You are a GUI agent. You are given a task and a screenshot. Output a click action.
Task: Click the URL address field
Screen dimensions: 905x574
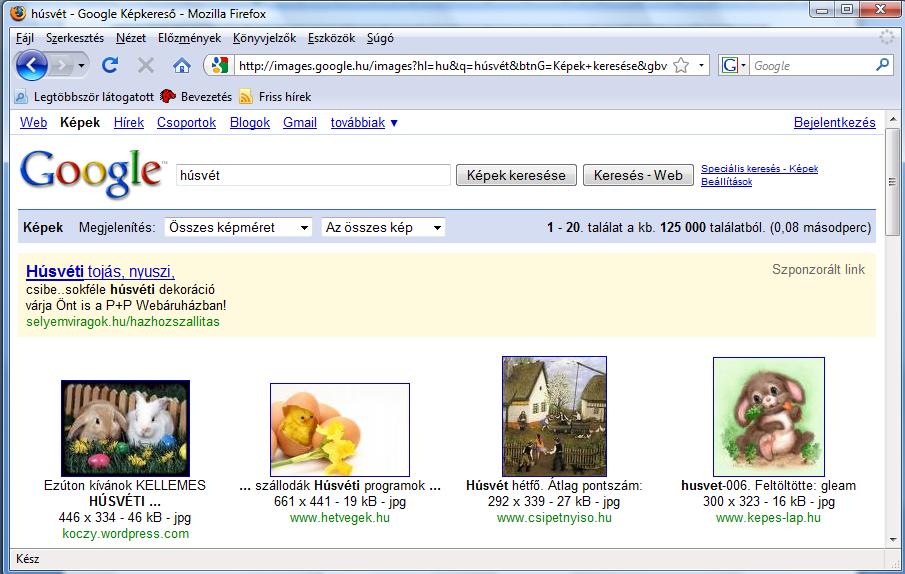(x=452, y=66)
